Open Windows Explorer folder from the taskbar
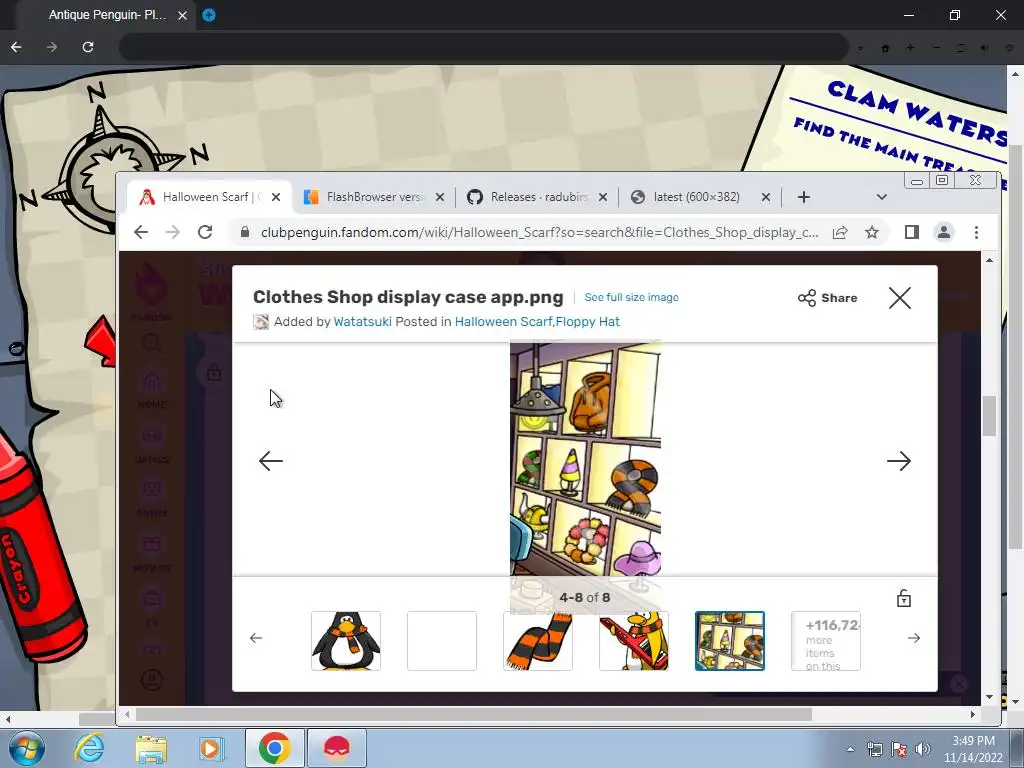 pyautogui.click(x=151, y=748)
